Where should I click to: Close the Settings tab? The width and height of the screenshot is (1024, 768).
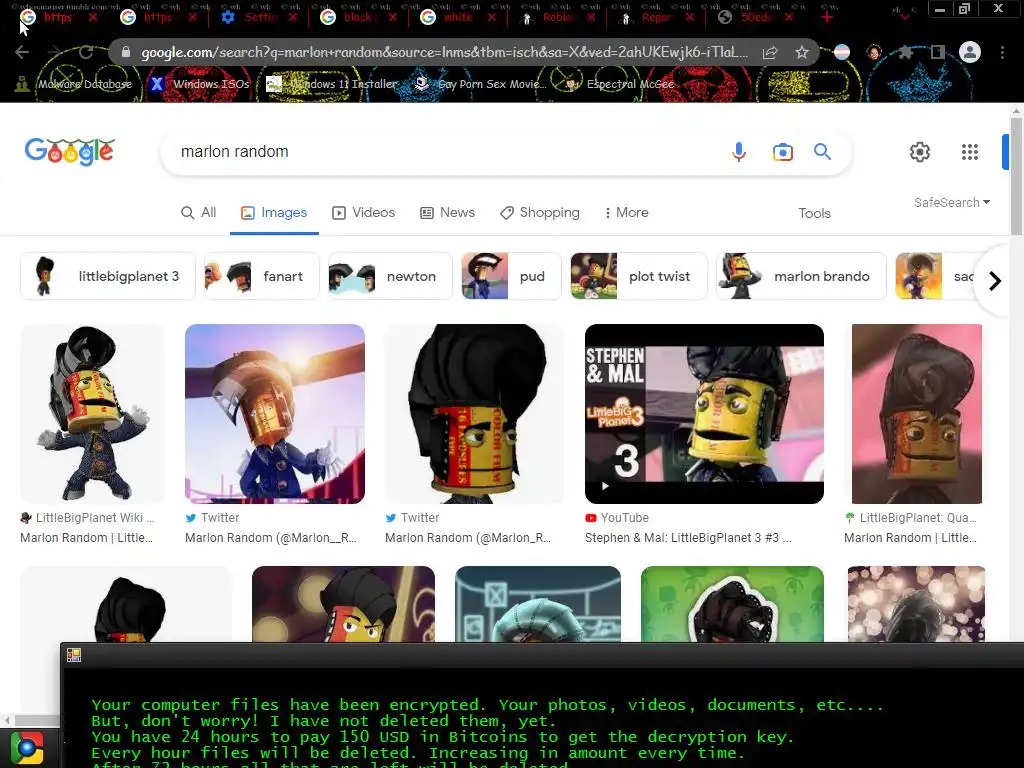click(293, 18)
